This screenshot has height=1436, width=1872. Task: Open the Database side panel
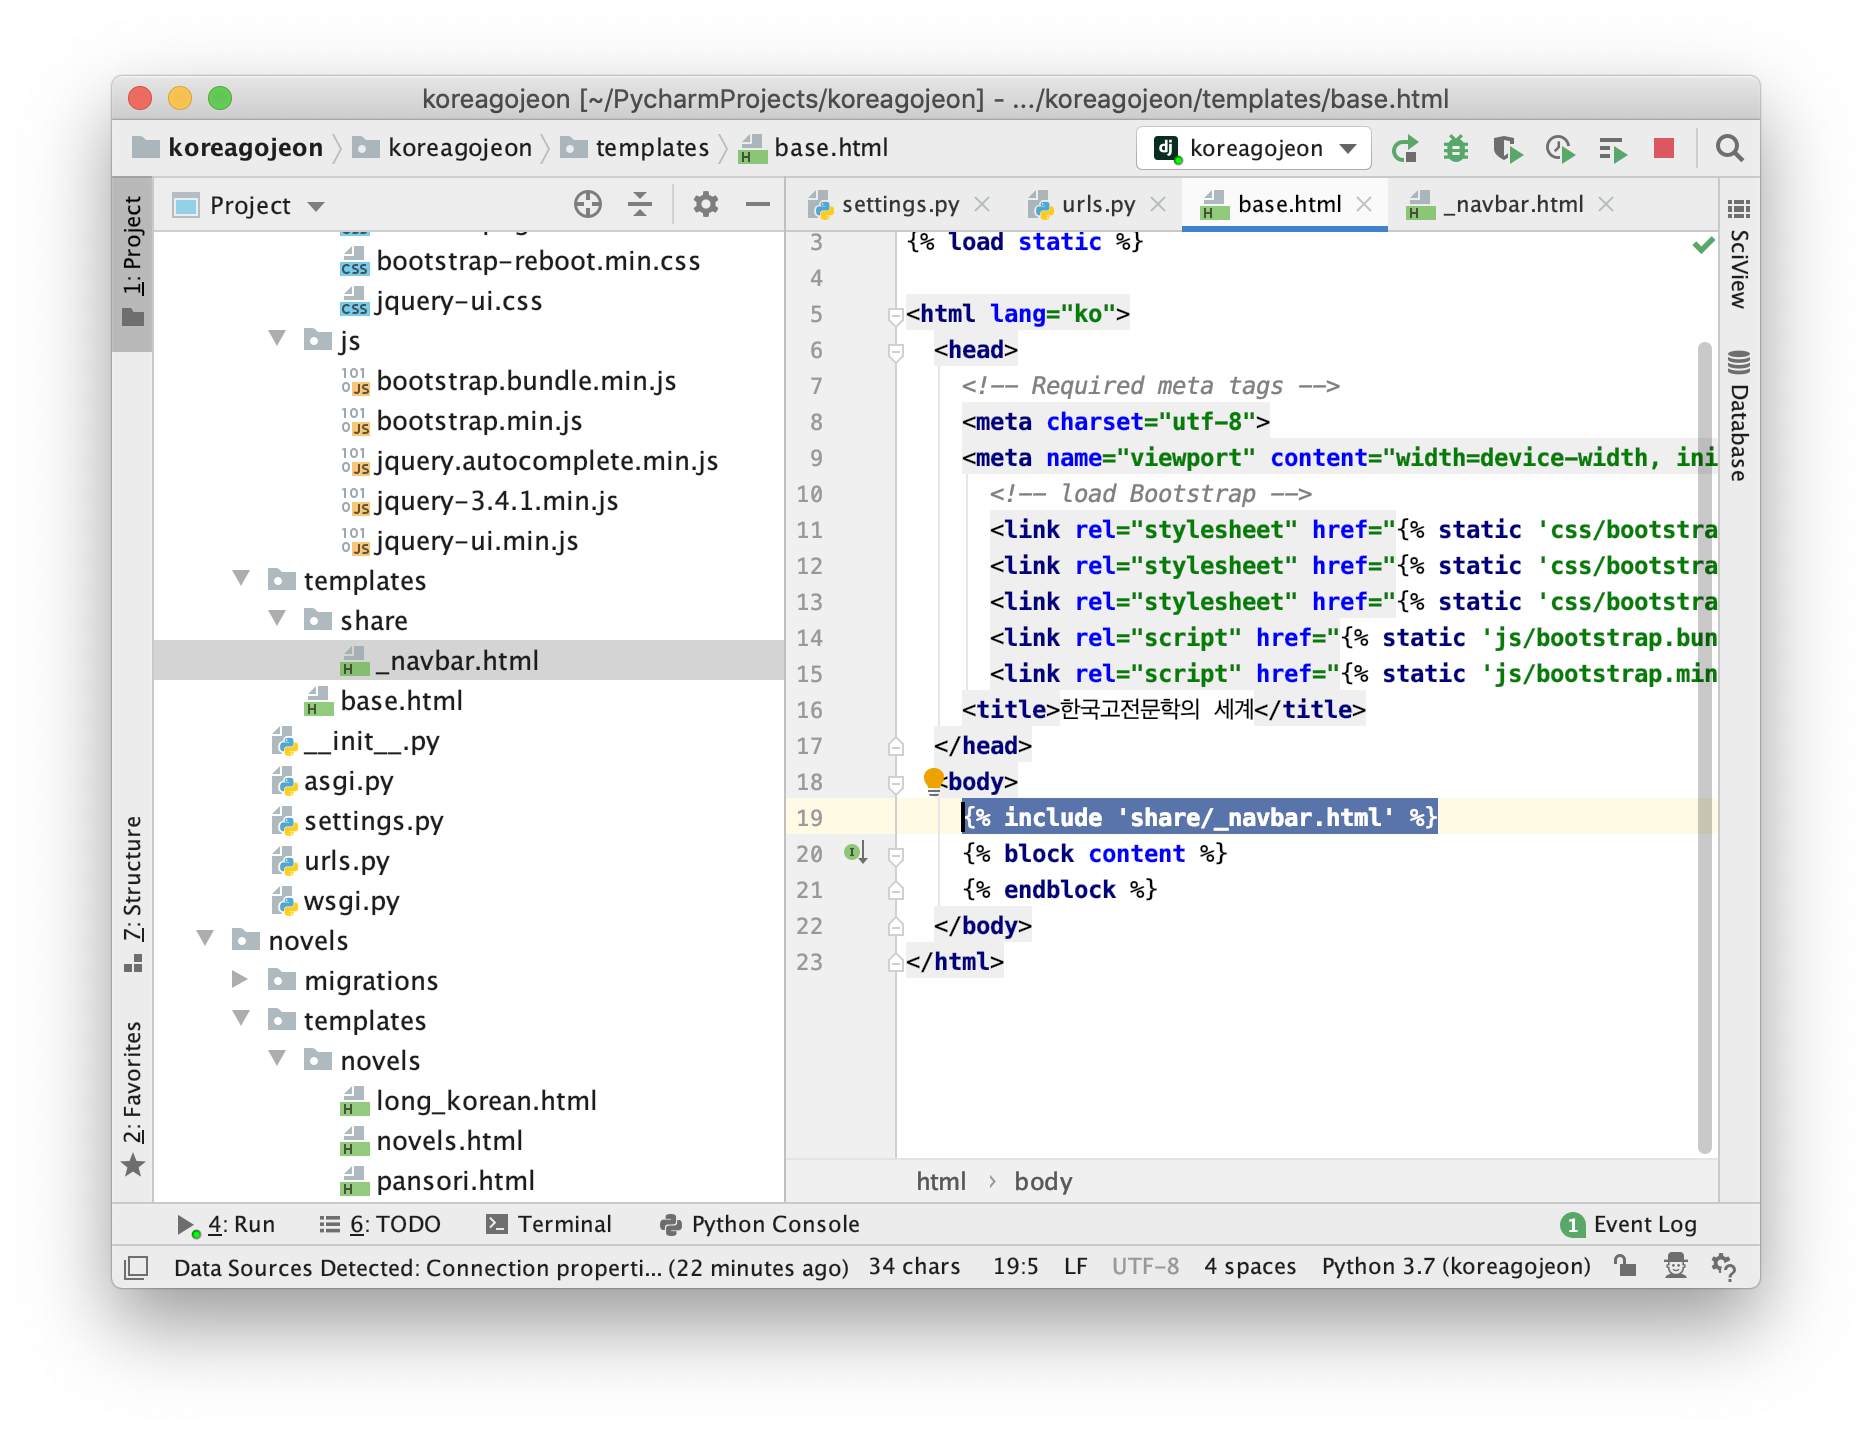coord(1739,418)
